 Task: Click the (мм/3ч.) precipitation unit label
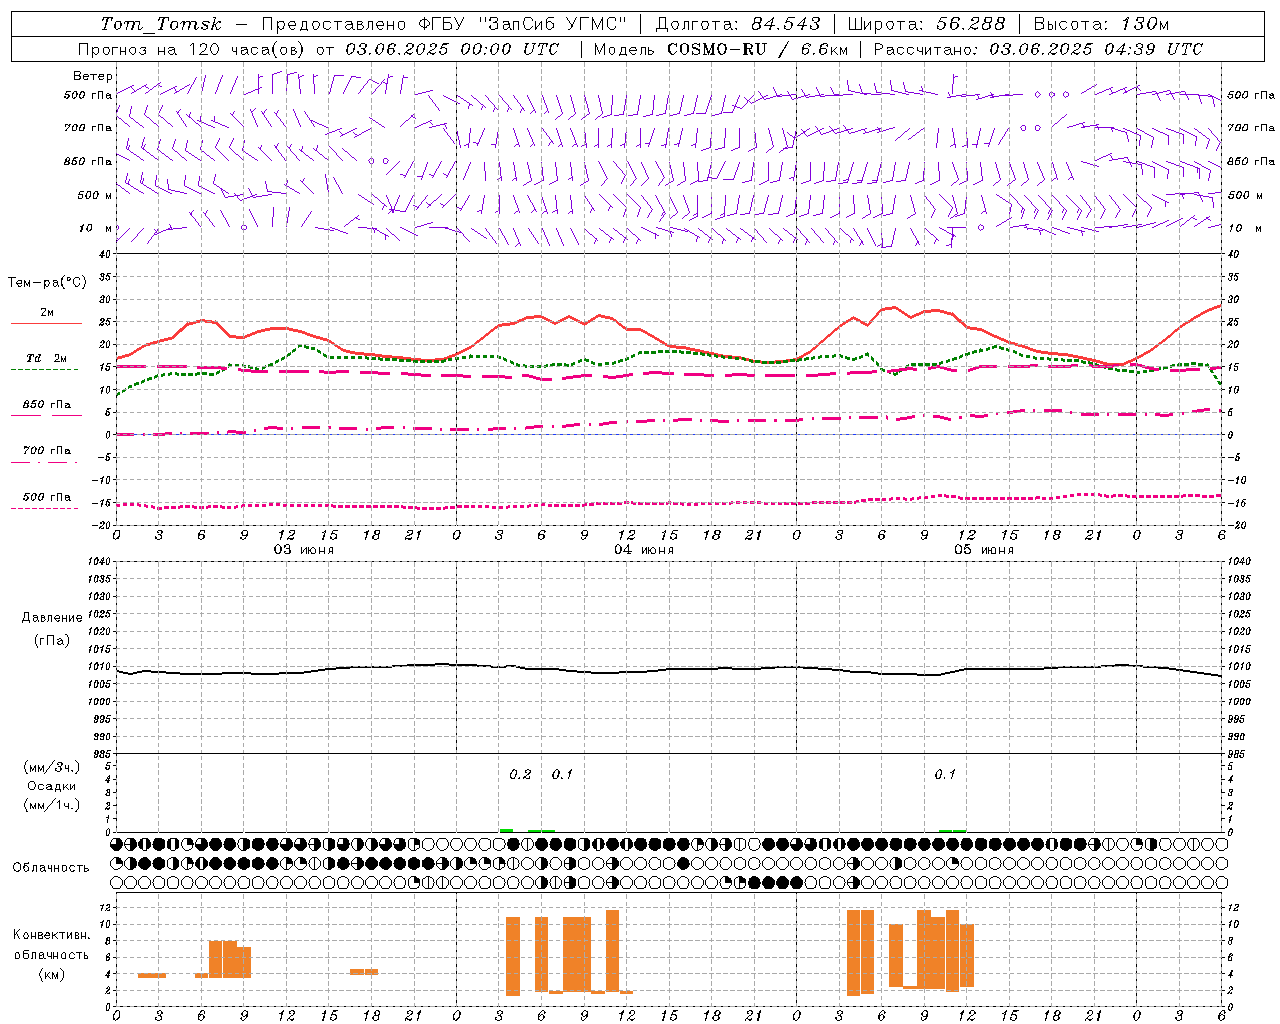click(52, 767)
